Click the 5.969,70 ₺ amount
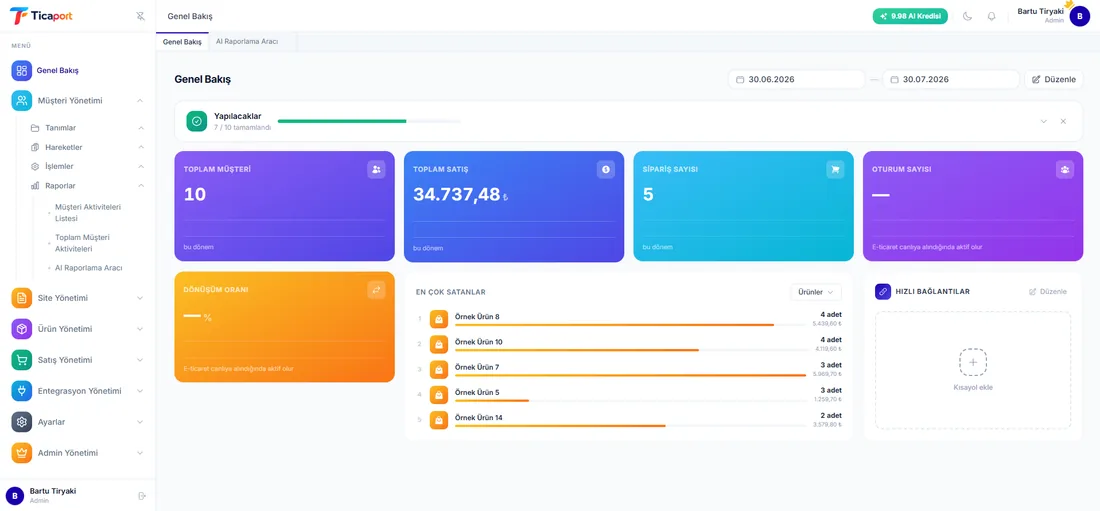Screen dimensions: 1100x511 pyautogui.click(x=827, y=374)
